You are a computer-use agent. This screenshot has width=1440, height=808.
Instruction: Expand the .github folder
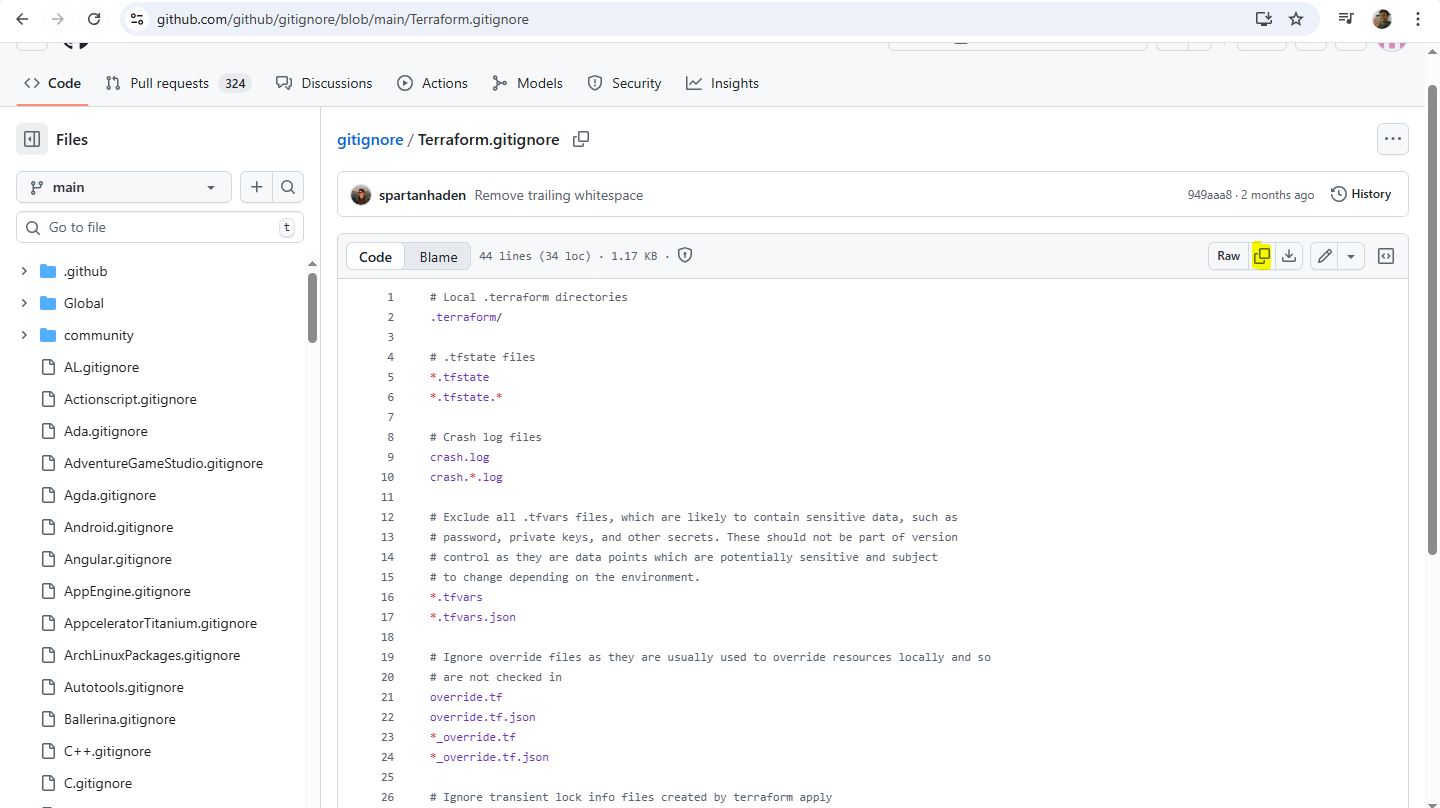(x=24, y=271)
